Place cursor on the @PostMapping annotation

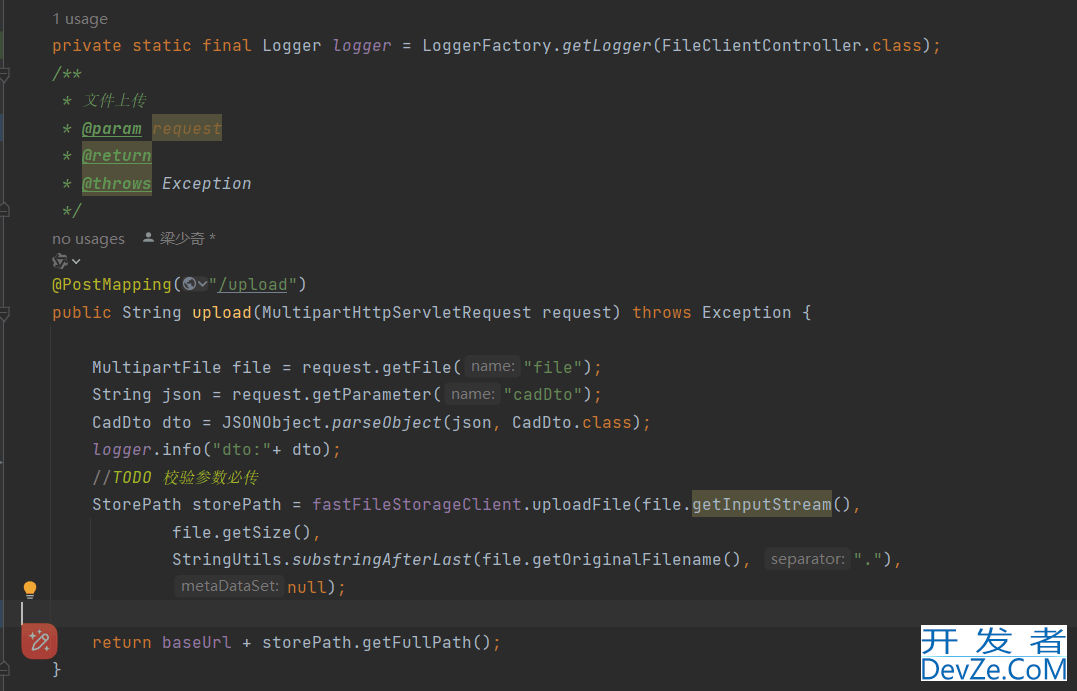click(x=112, y=284)
